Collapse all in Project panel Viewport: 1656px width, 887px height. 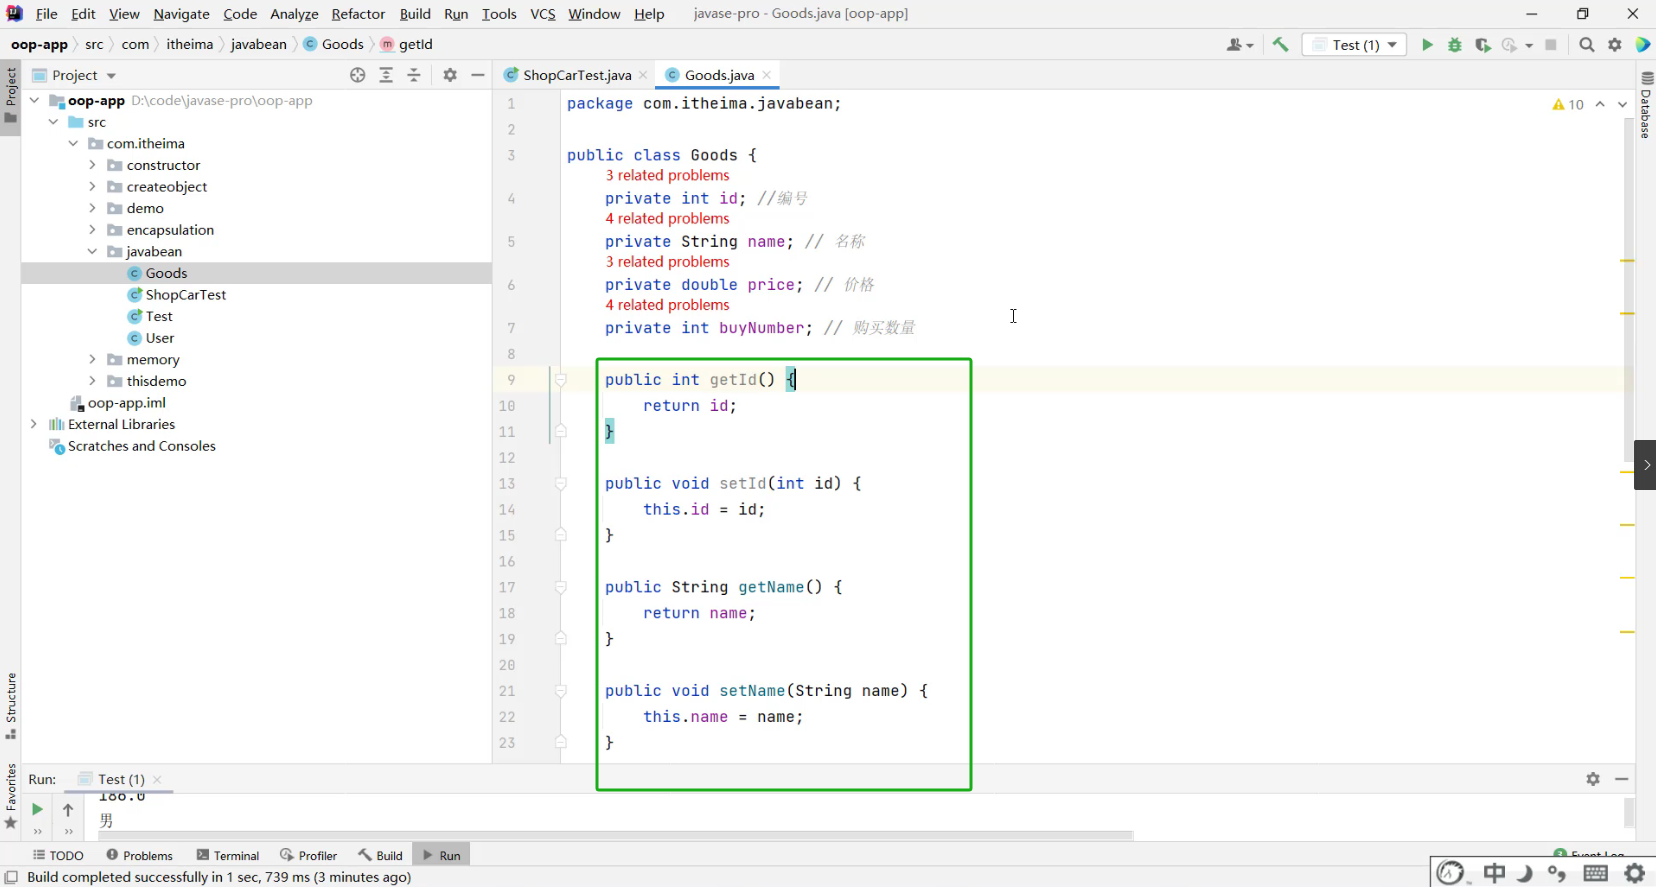[x=414, y=75]
